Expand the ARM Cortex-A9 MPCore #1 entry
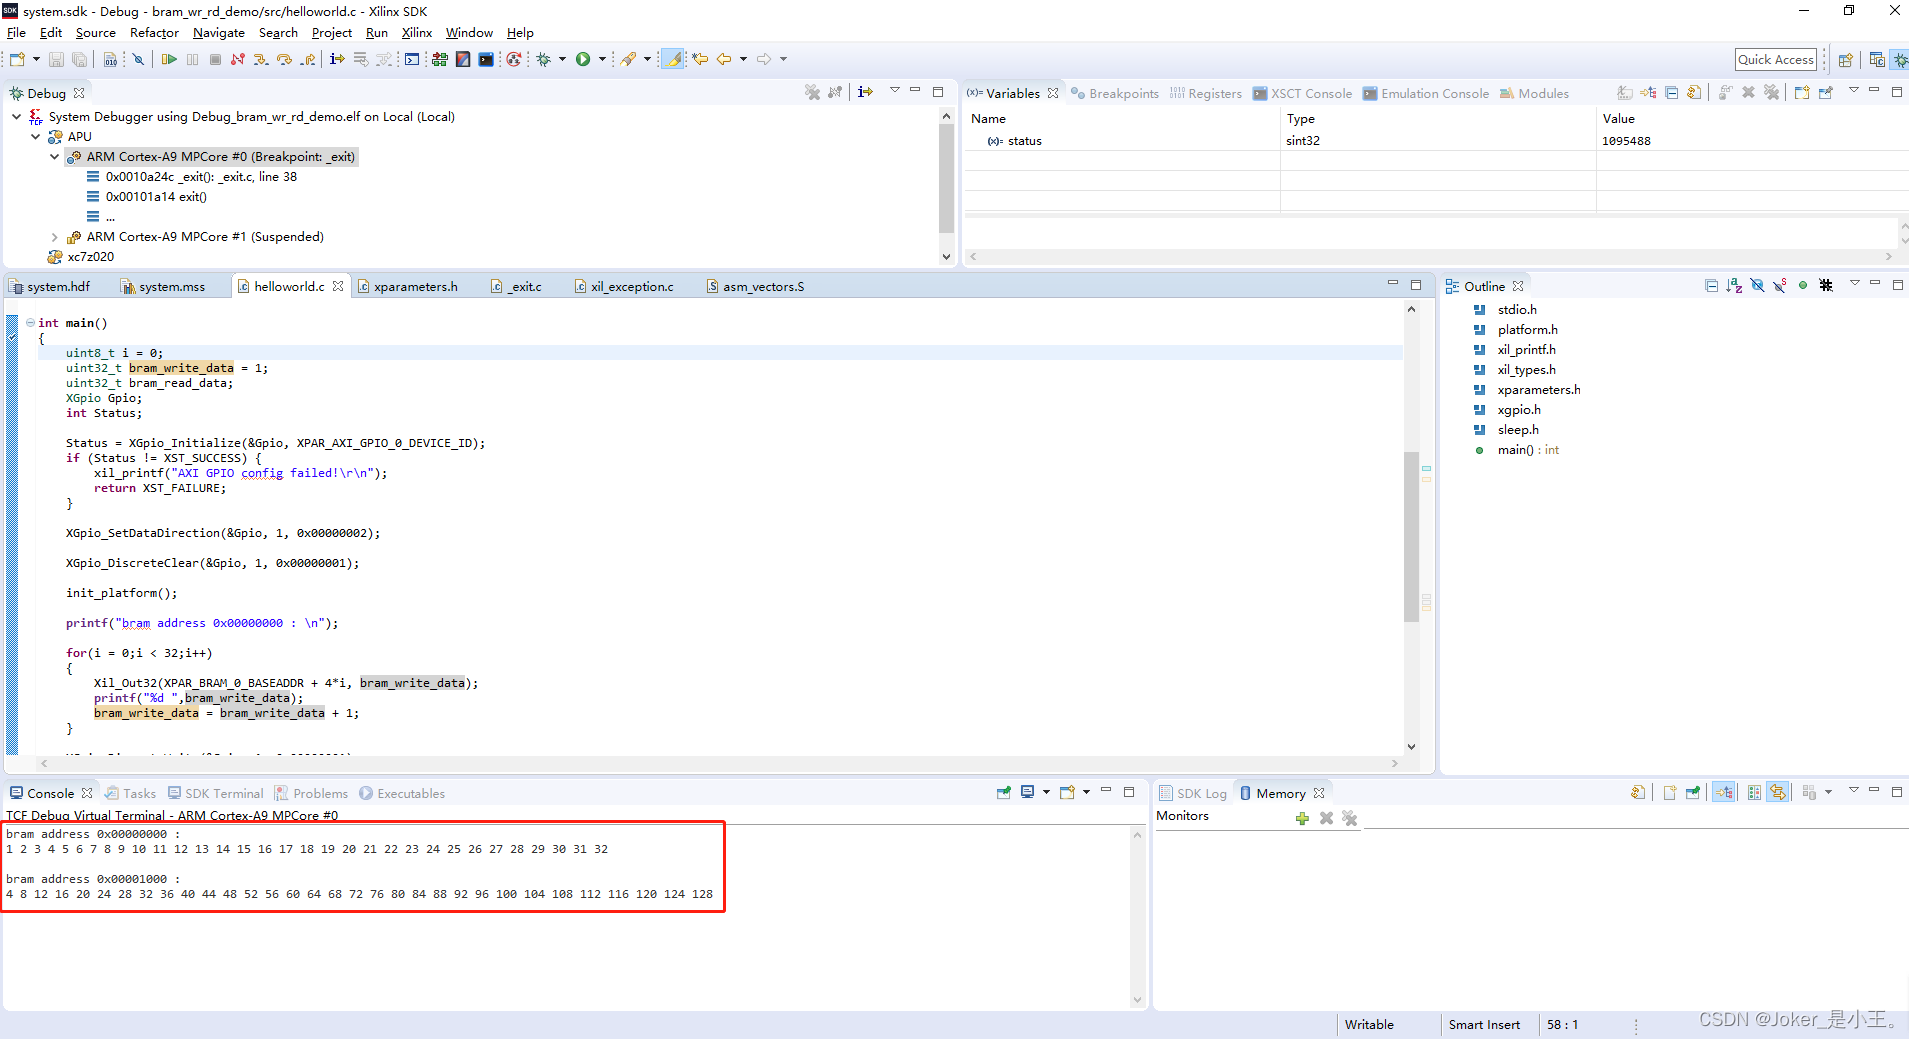Screen dimensions: 1909x1039 pos(55,236)
